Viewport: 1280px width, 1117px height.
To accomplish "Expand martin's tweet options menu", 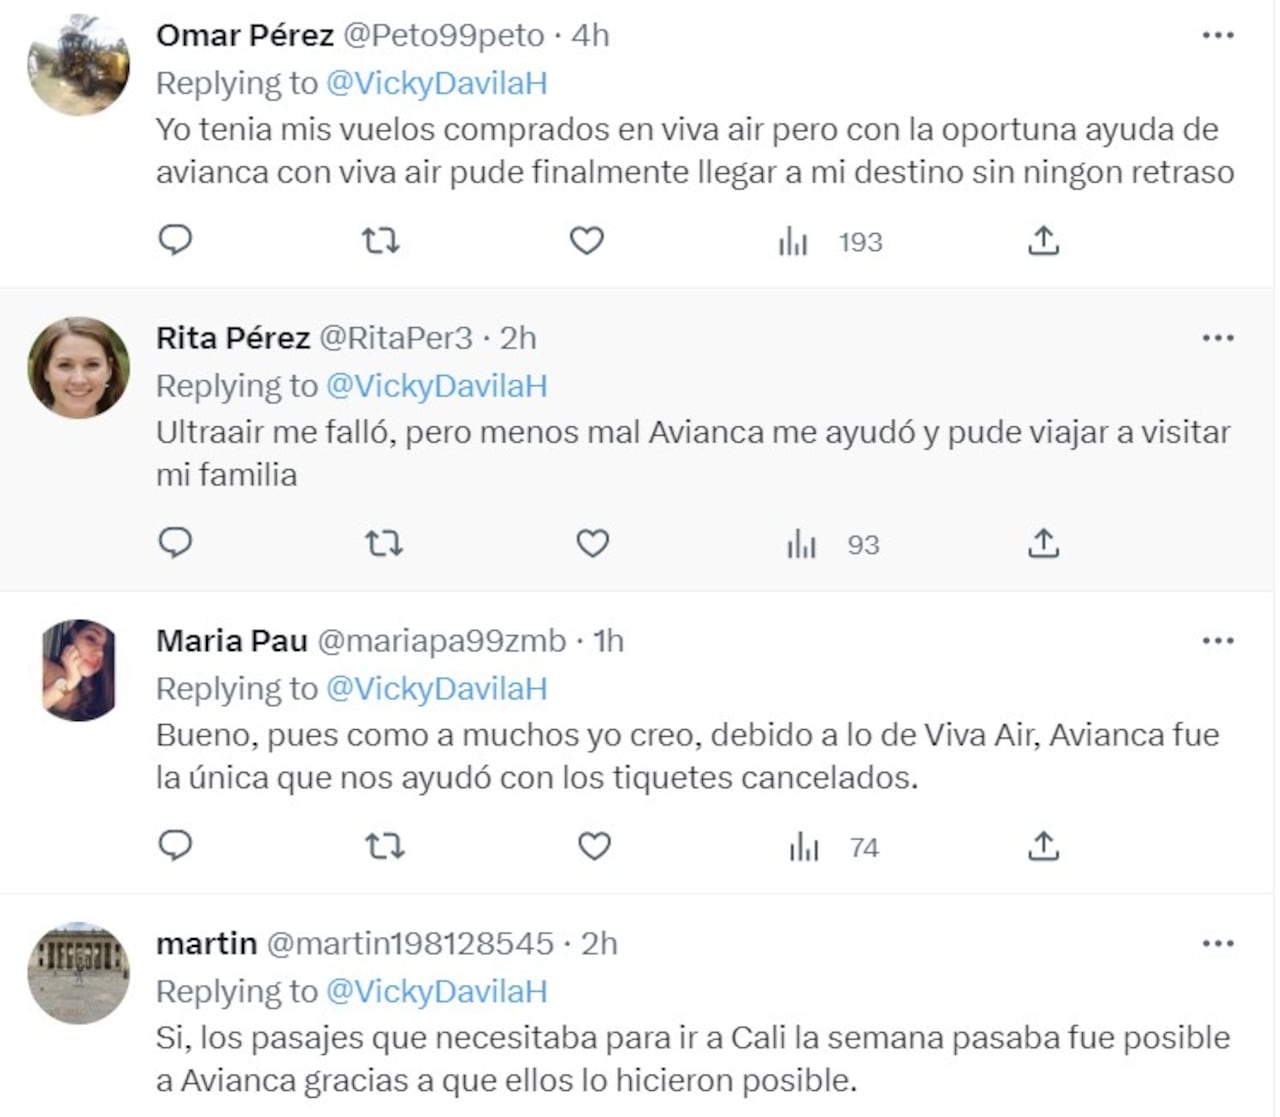I will click(x=1218, y=941).
